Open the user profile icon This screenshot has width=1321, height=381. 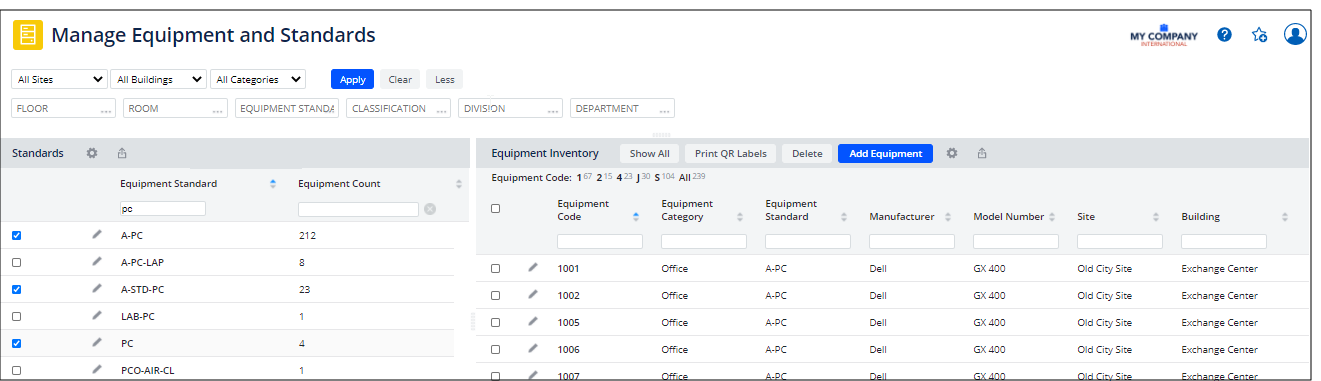1295,35
